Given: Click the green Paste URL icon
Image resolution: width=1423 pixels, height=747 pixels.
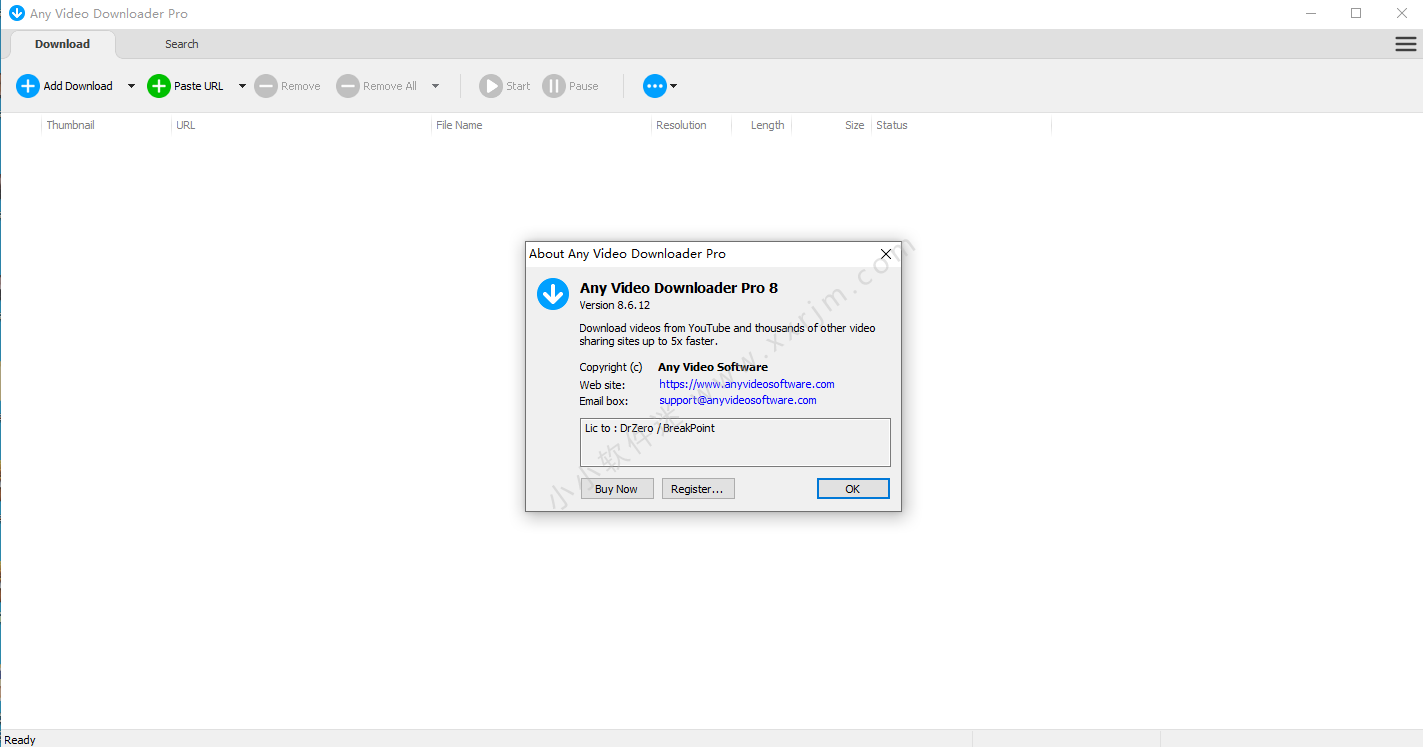Looking at the screenshot, I should tap(159, 86).
